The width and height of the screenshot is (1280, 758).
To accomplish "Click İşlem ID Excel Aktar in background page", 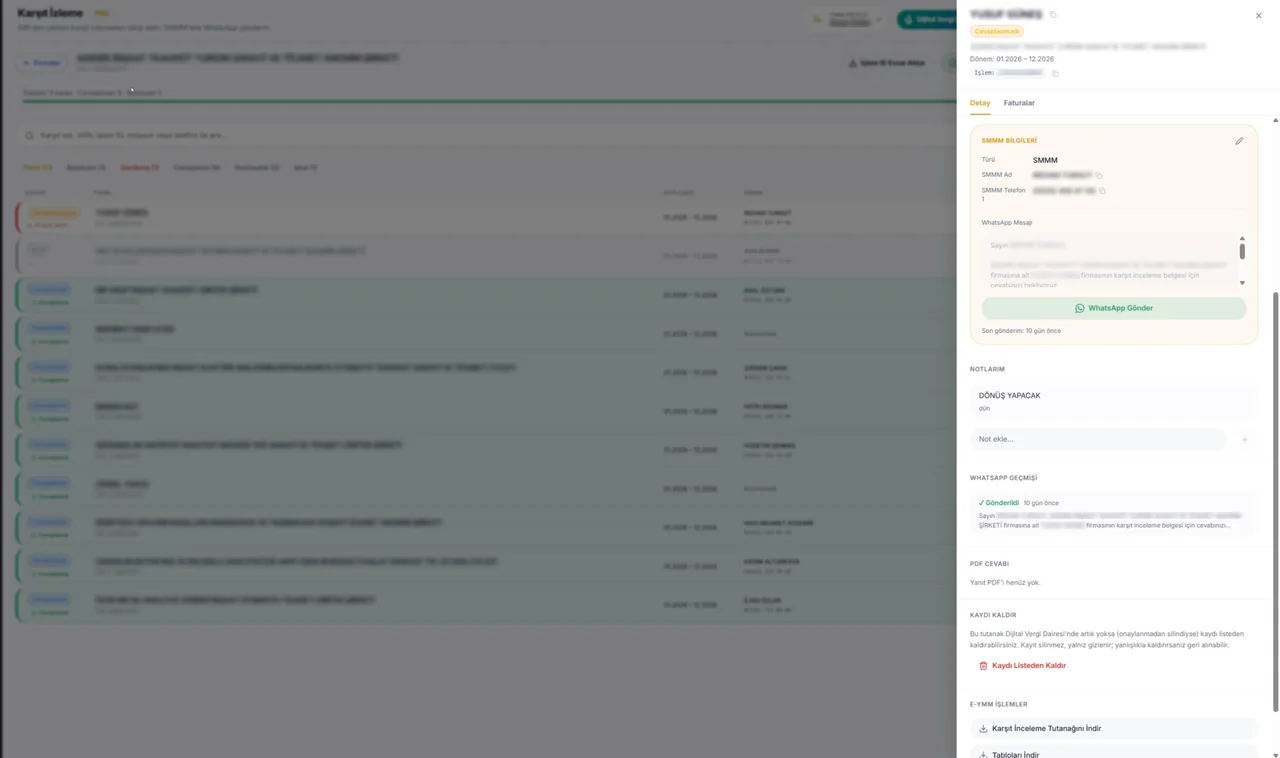I will [887, 63].
